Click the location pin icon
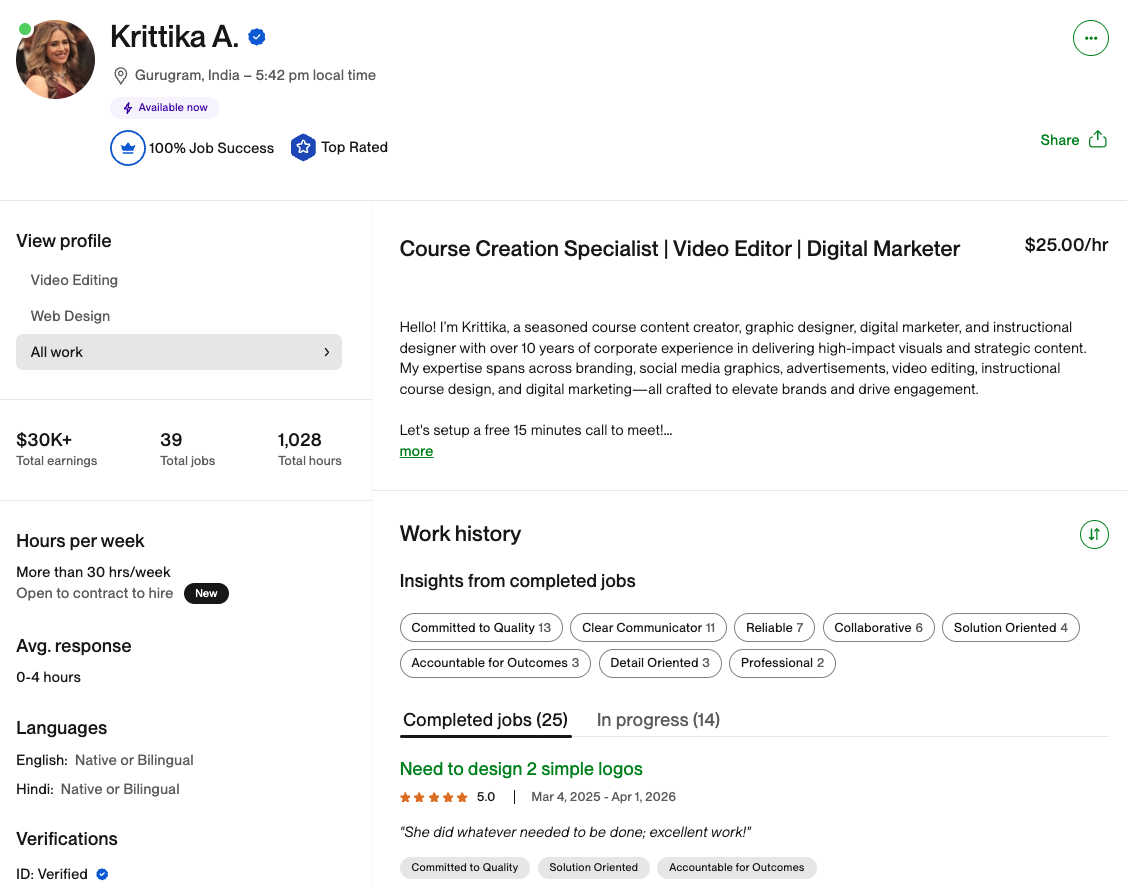 (x=121, y=76)
